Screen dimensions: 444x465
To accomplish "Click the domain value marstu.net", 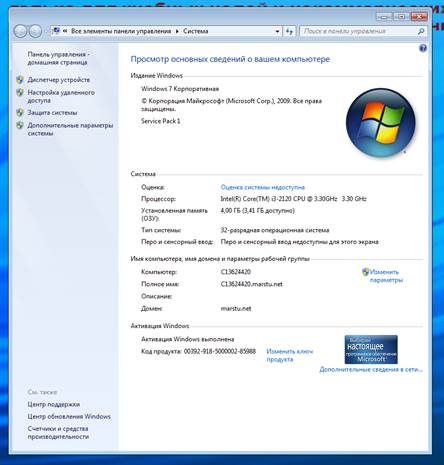I will (x=236, y=309).
